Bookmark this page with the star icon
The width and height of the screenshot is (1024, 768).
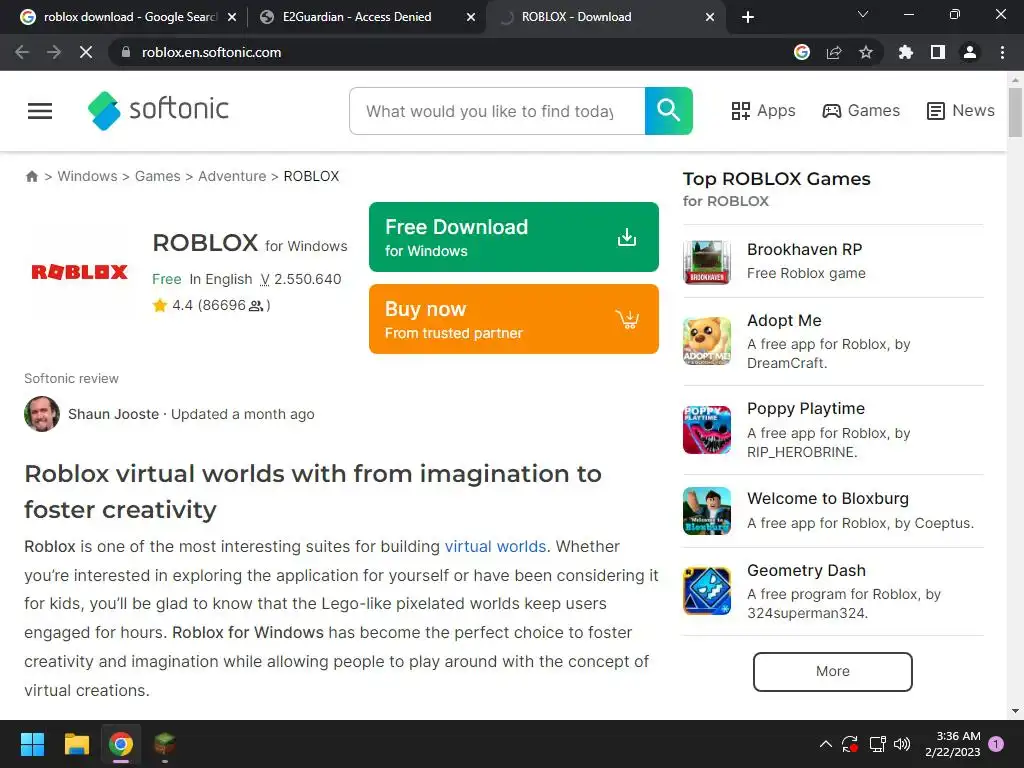tap(866, 52)
